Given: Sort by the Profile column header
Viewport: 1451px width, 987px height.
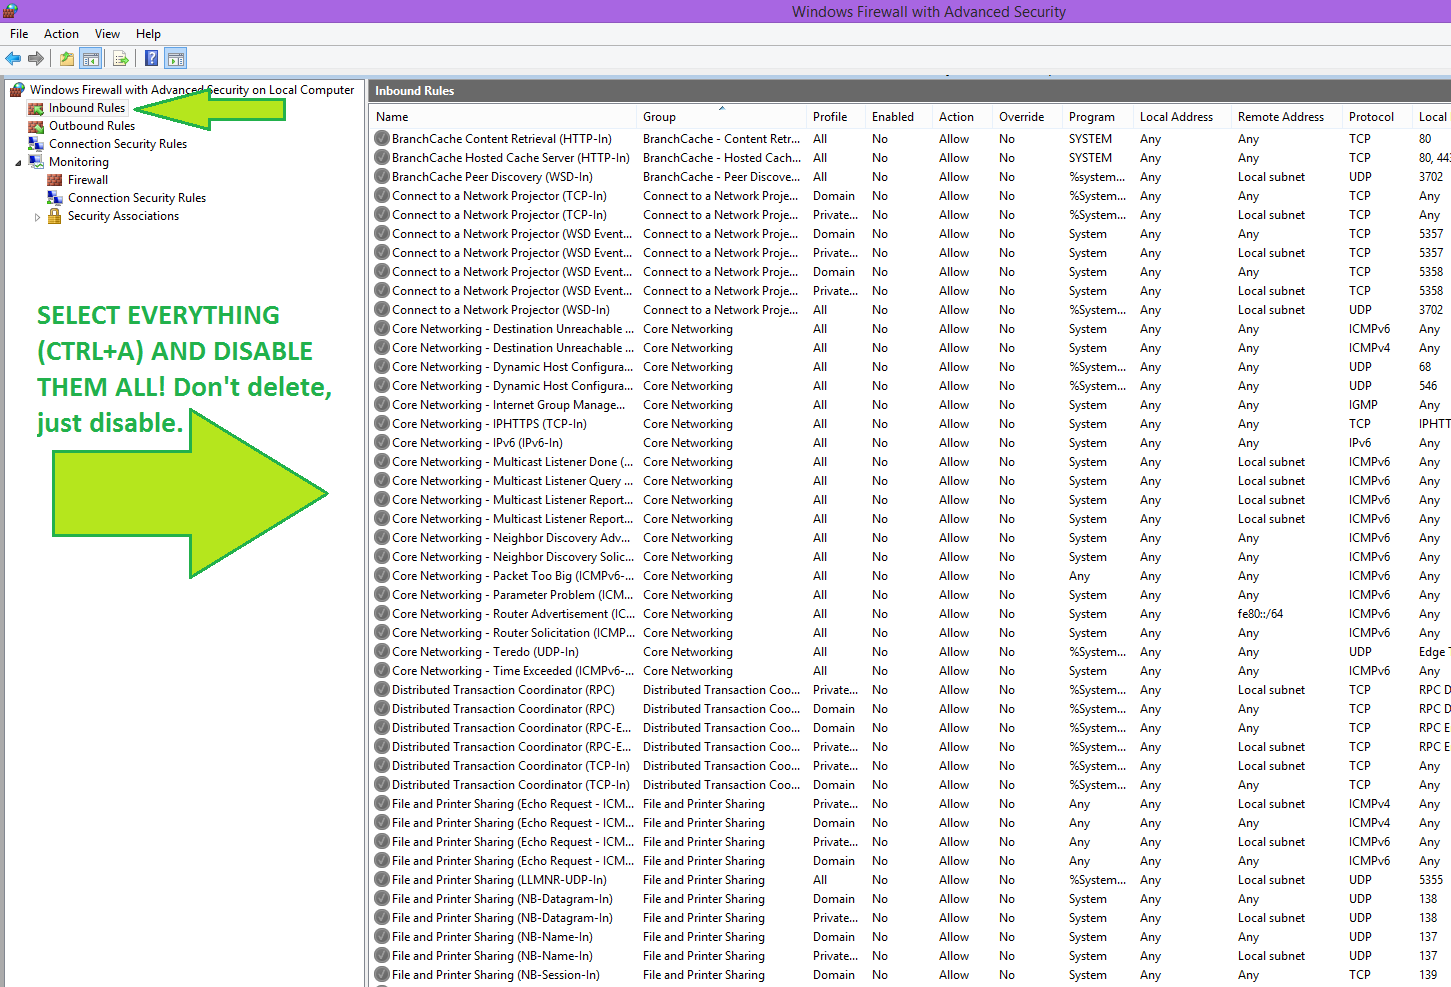Looking at the screenshot, I should tap(835, 117).
